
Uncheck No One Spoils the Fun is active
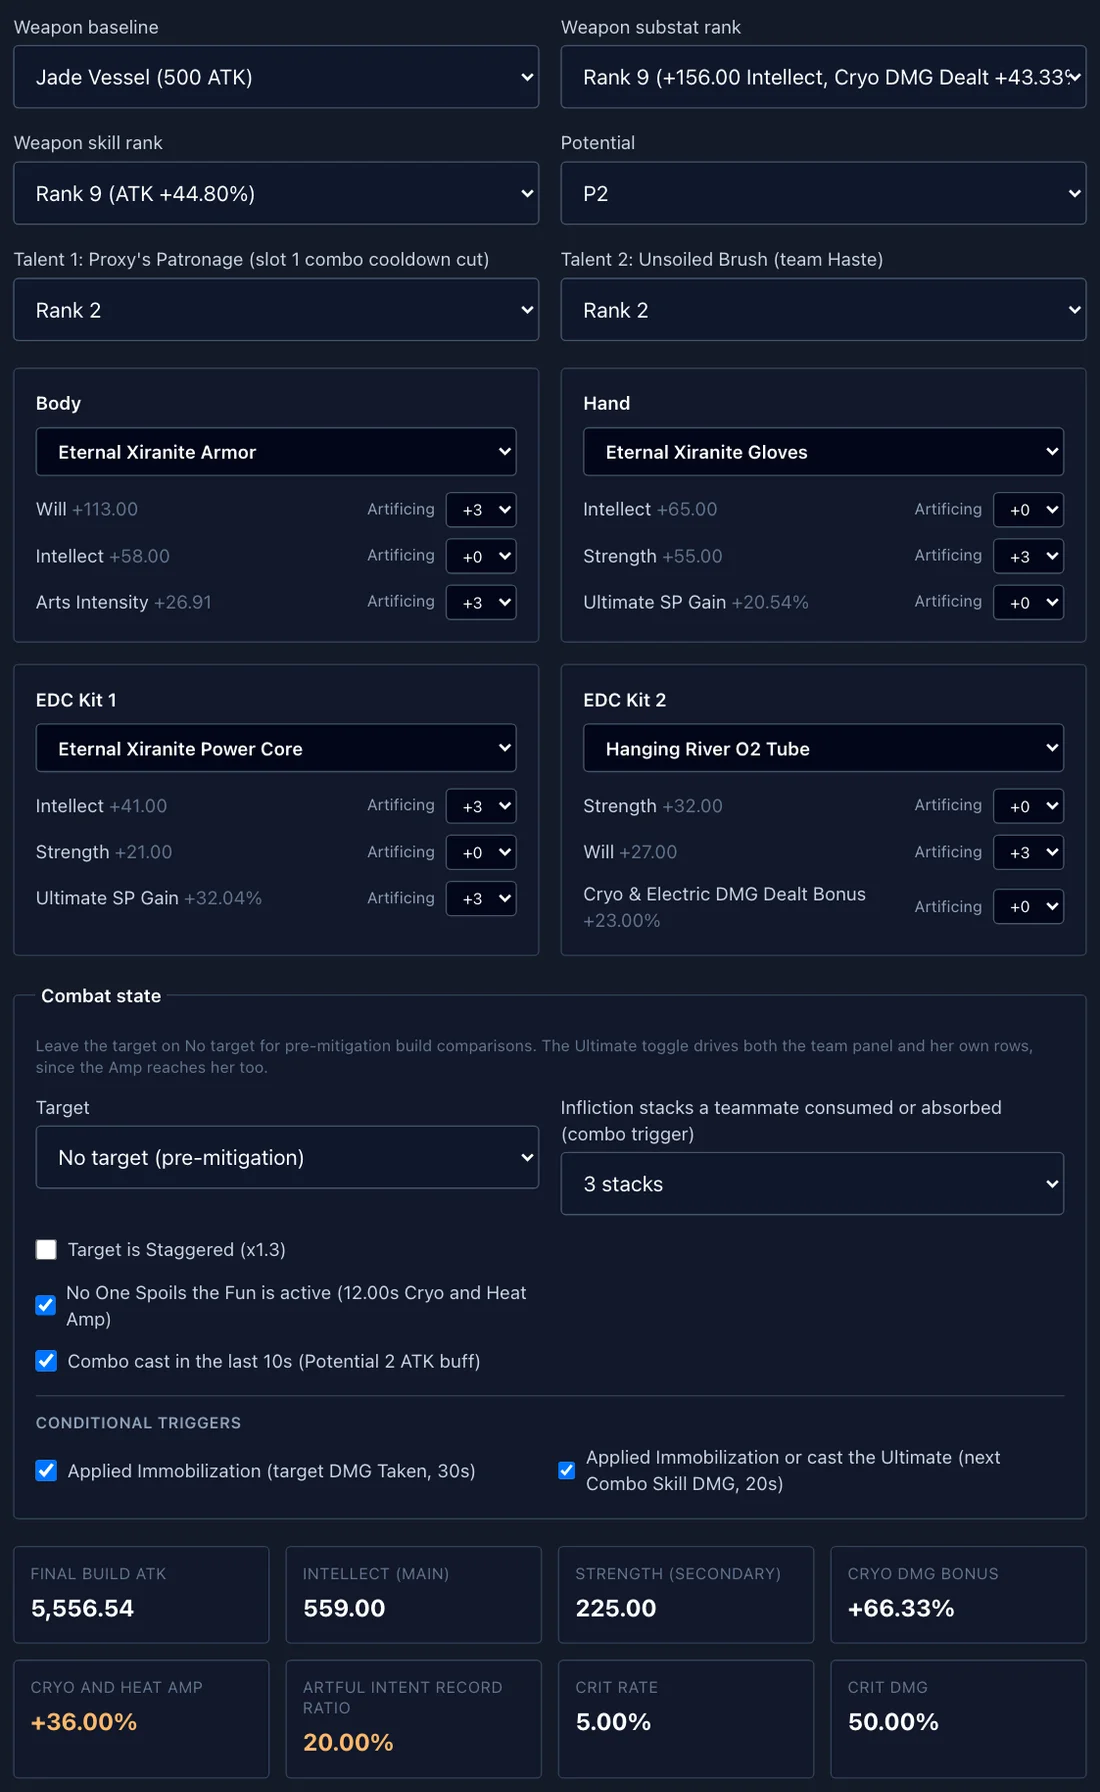click(x=45, y=1305)
